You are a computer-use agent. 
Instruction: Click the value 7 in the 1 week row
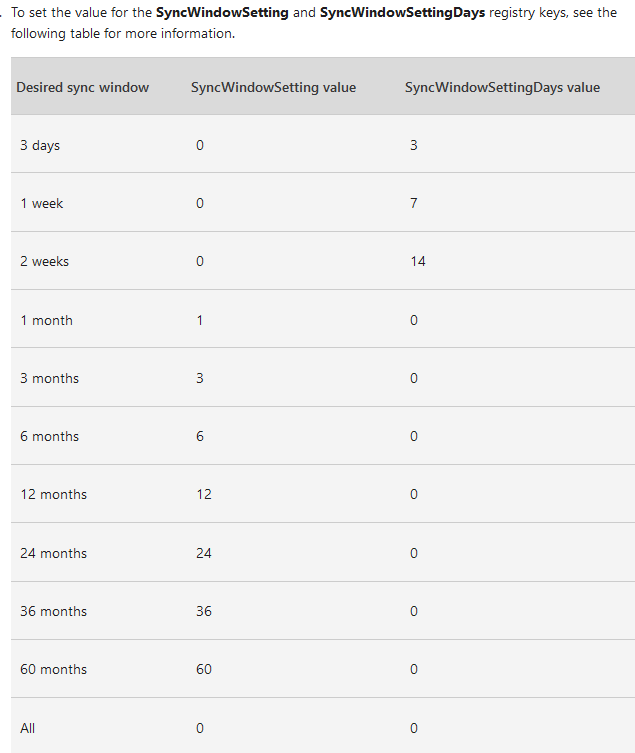coord(414,203)
